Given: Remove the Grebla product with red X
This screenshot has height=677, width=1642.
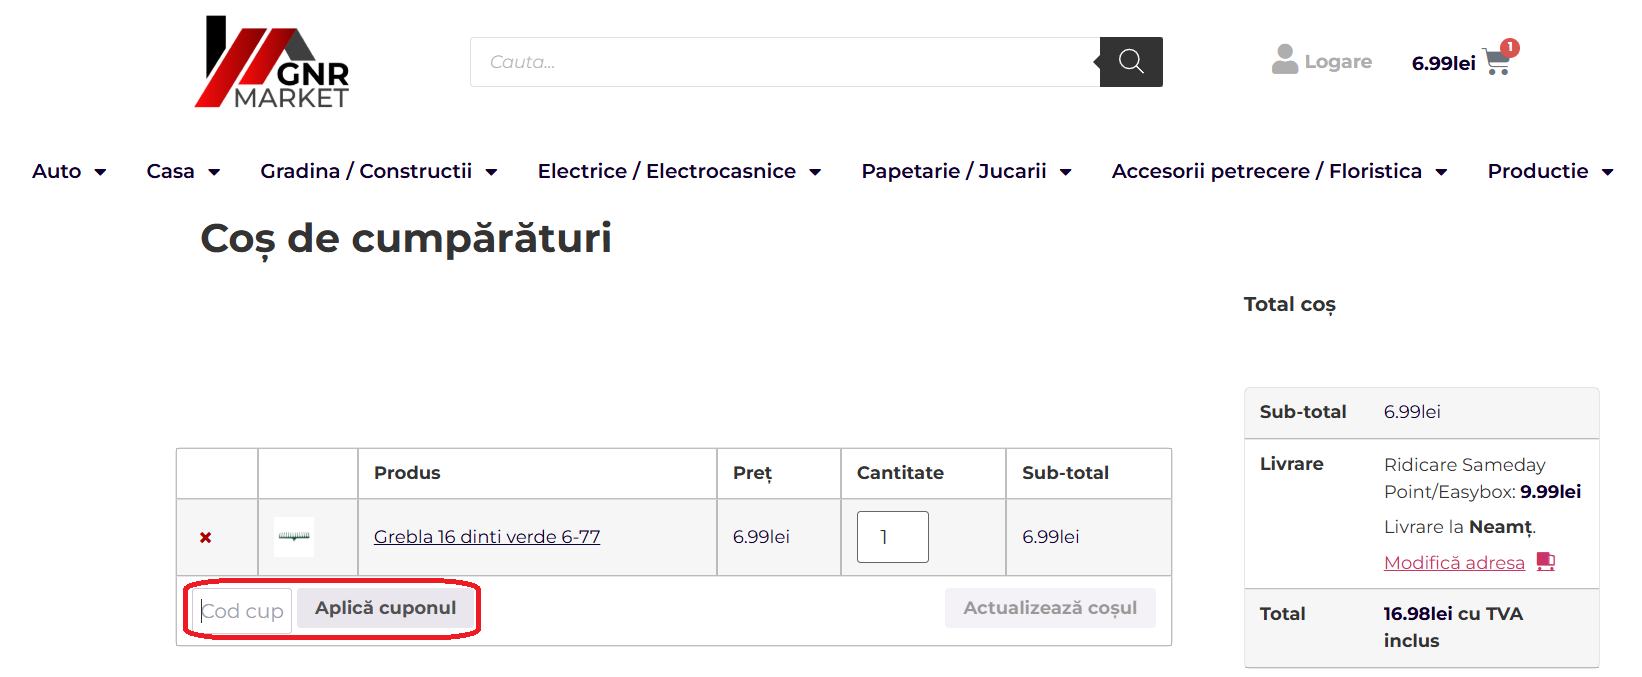Looking at the screenshot, I should 206,538.
